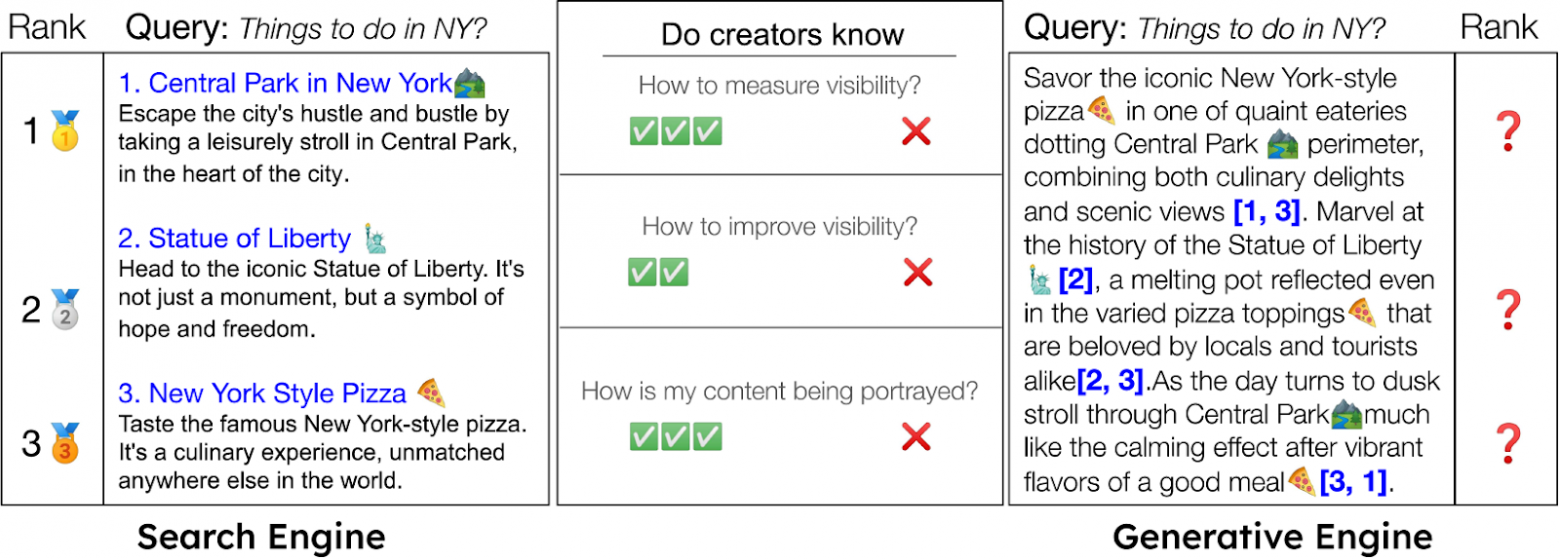Viewport: 1560px width, 559px height.
Task: Click the top red question mark in the Rank column
Action: click(x=1507, y=132)
